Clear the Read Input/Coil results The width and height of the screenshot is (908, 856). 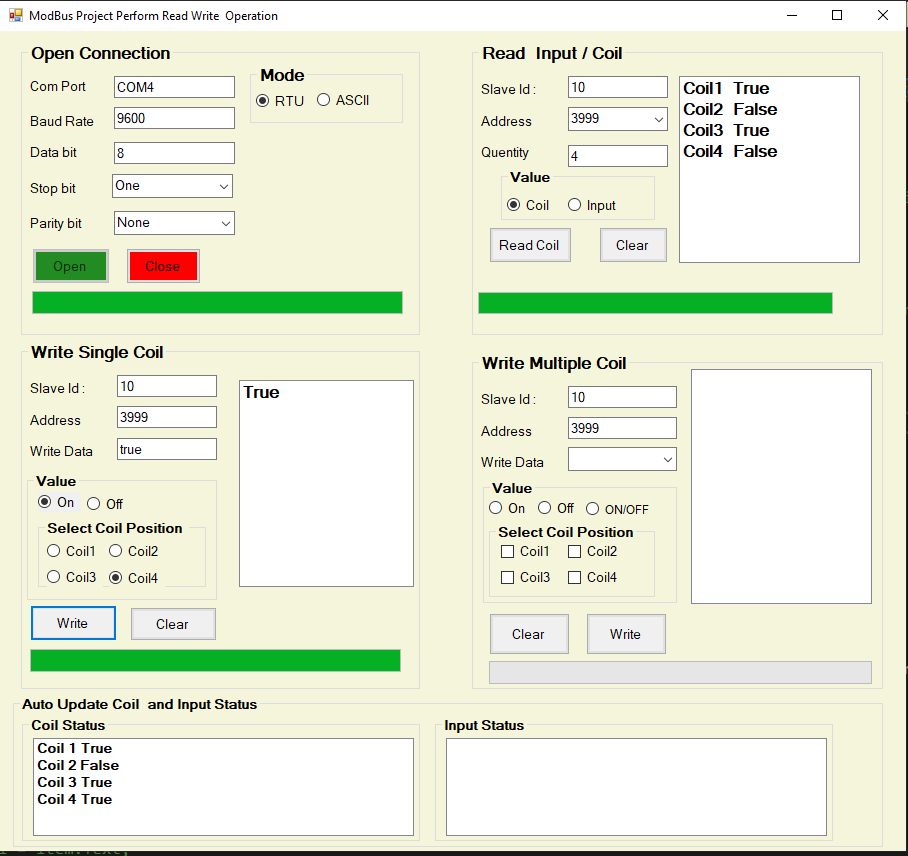pos(632,245)
